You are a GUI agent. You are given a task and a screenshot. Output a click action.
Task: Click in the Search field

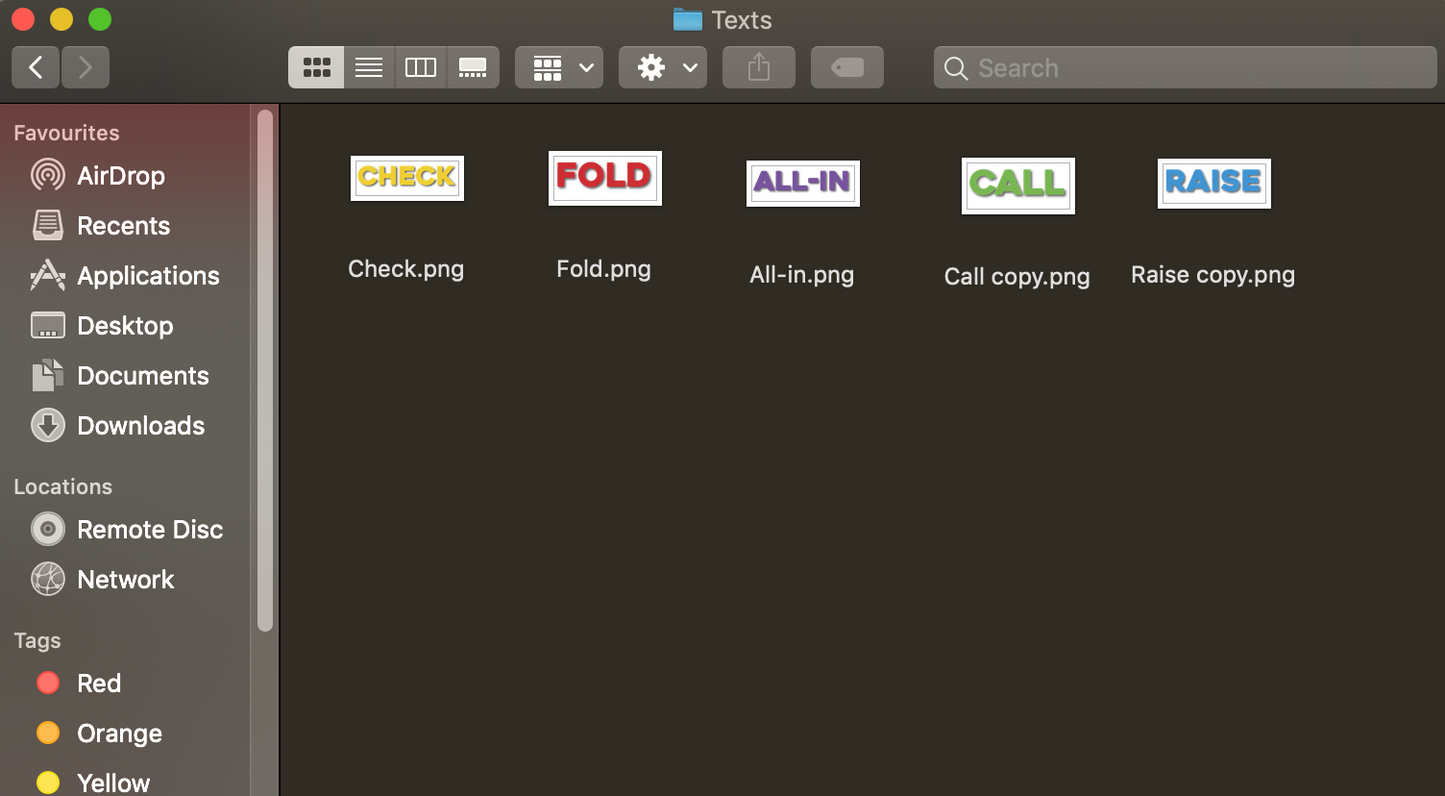(1185, 68)
